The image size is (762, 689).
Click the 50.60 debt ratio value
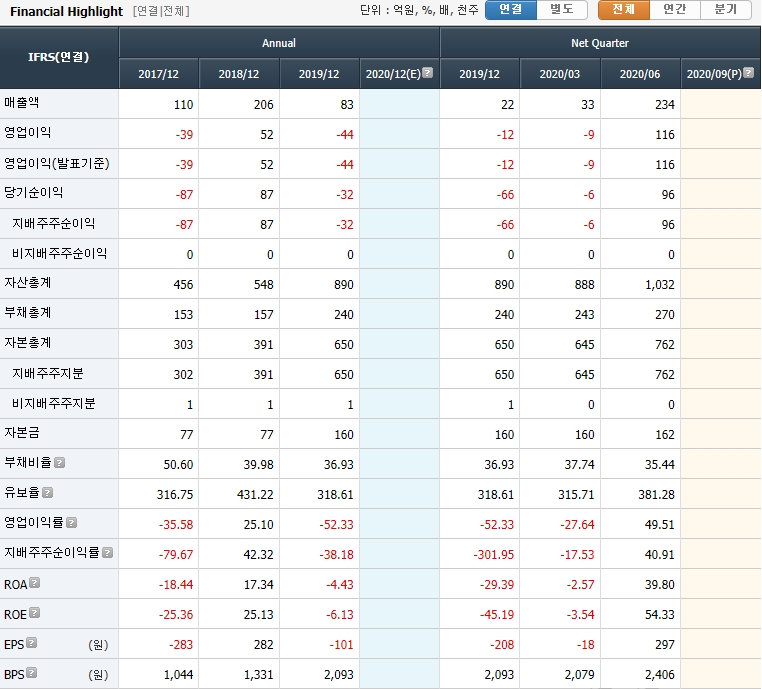point(178,465)
